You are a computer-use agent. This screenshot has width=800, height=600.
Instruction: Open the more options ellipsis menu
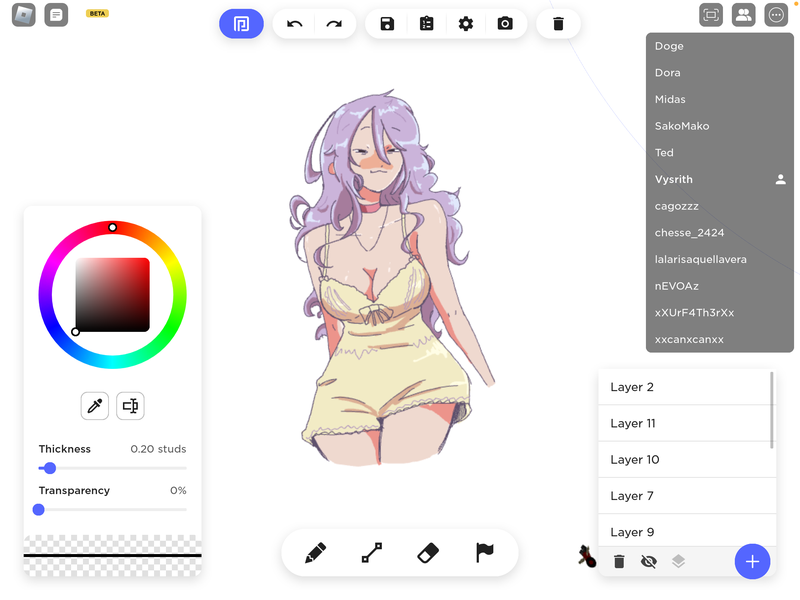tap(776, 15)
